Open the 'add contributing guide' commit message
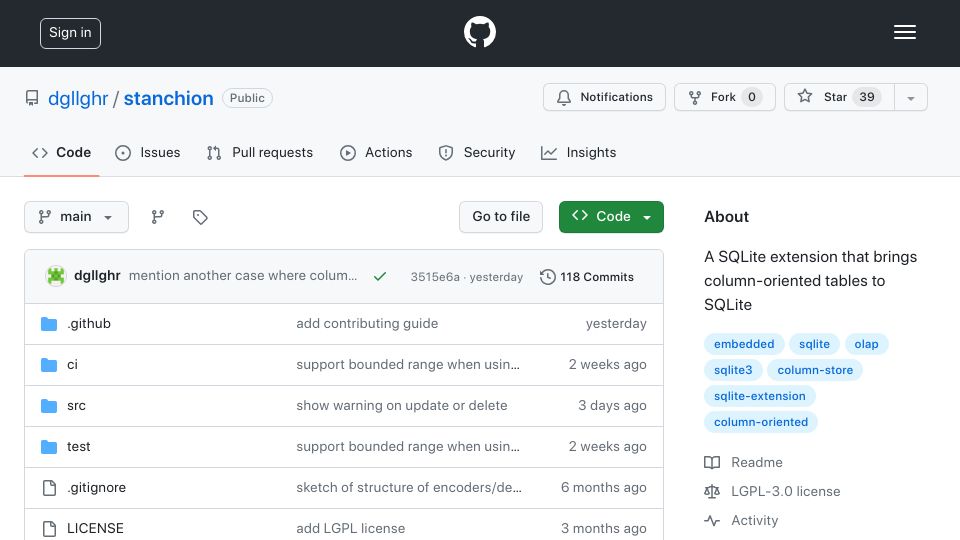Image resolution: width=960 pixels, height=540 pixels. click(x=367, y=323)
